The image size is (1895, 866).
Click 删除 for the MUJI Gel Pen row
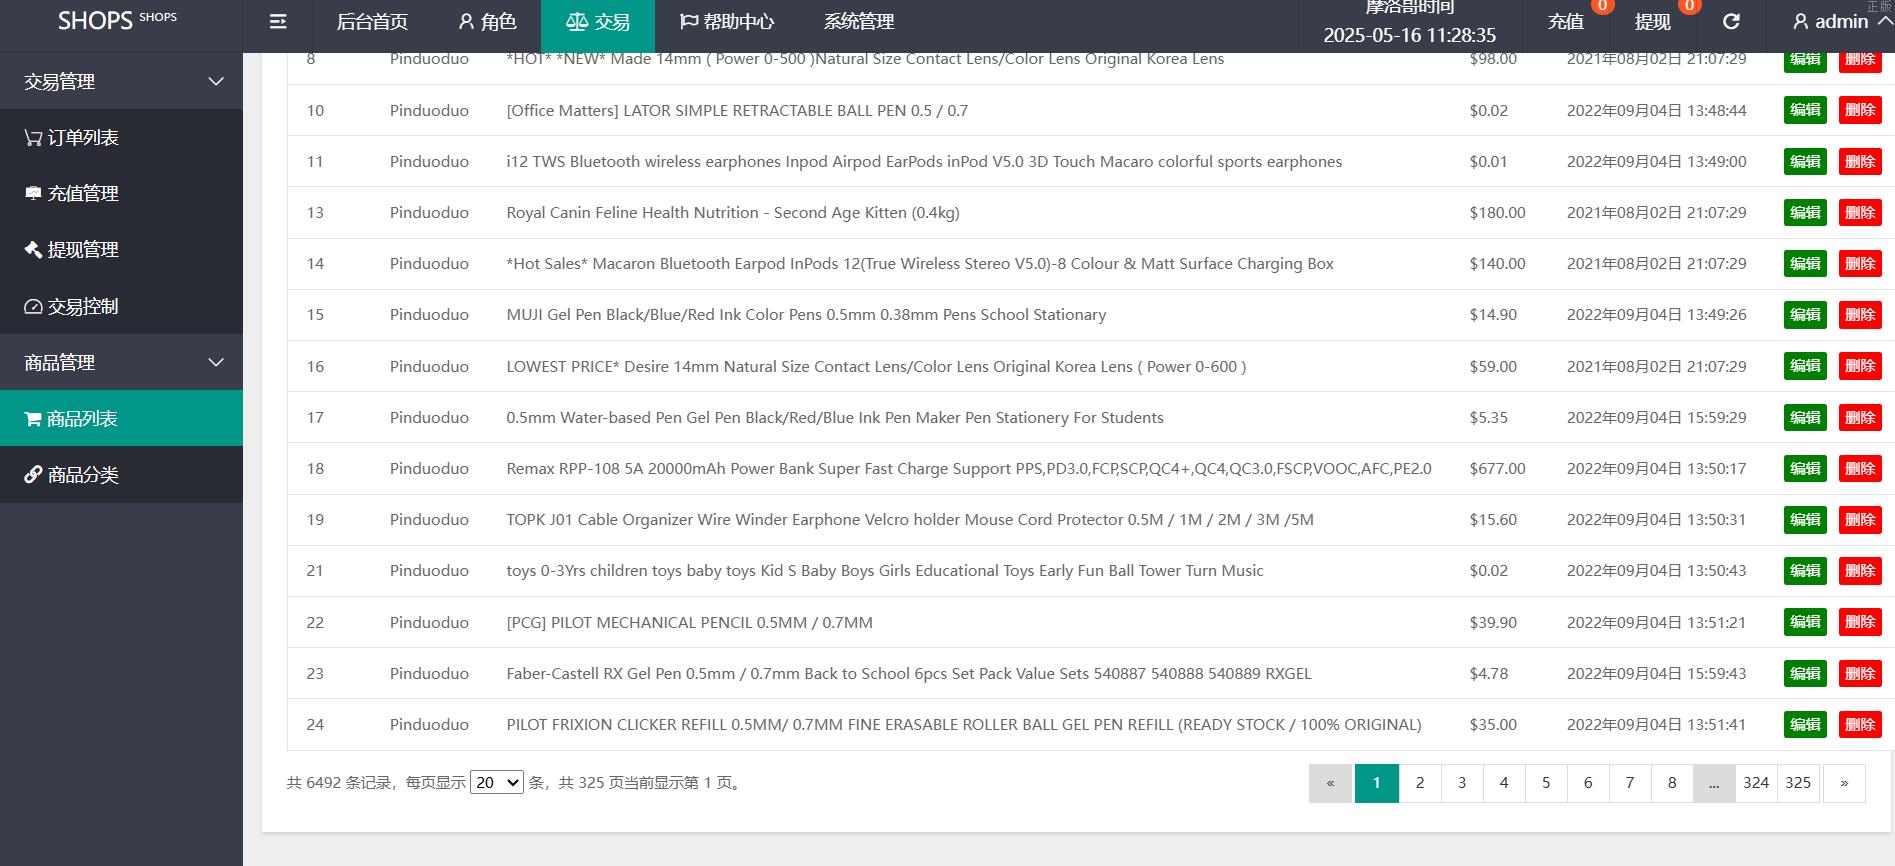pos(1859,315)
